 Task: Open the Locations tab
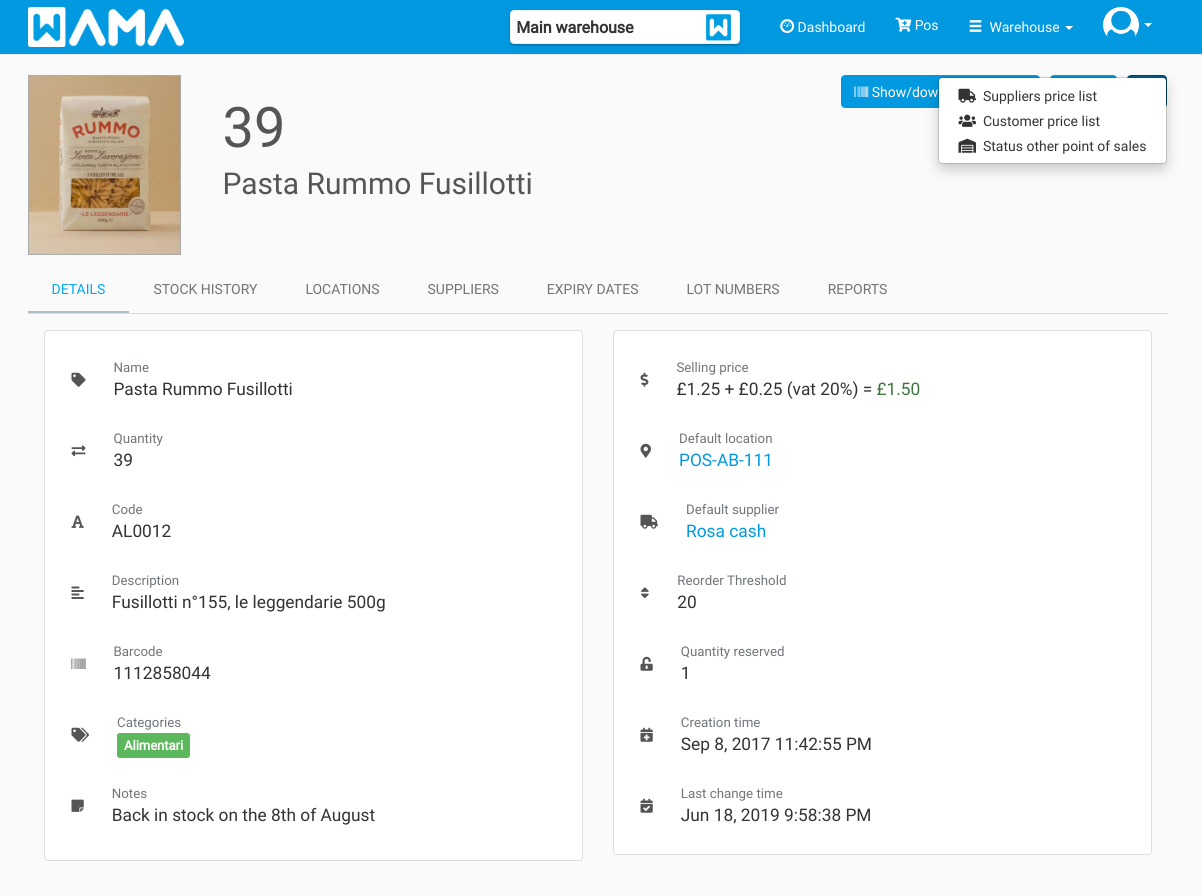click(x=342, y=289)
